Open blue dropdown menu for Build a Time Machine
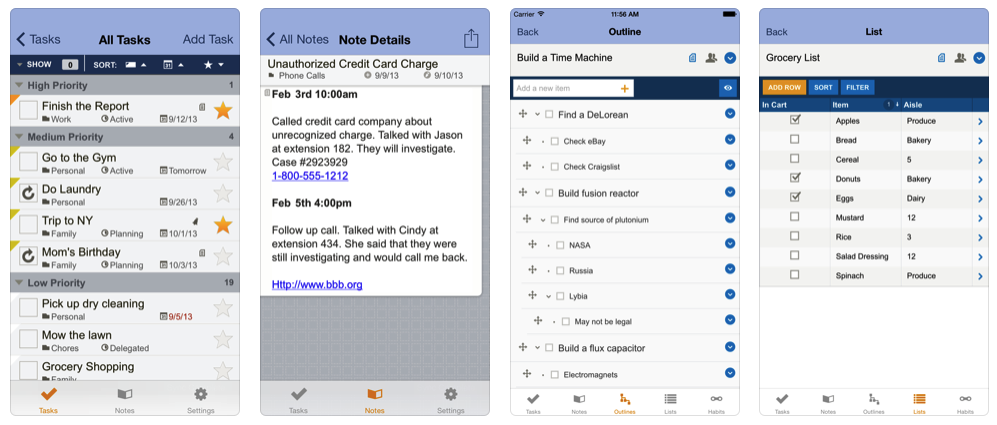Screen dimensions: 997x425 point(730,58)
